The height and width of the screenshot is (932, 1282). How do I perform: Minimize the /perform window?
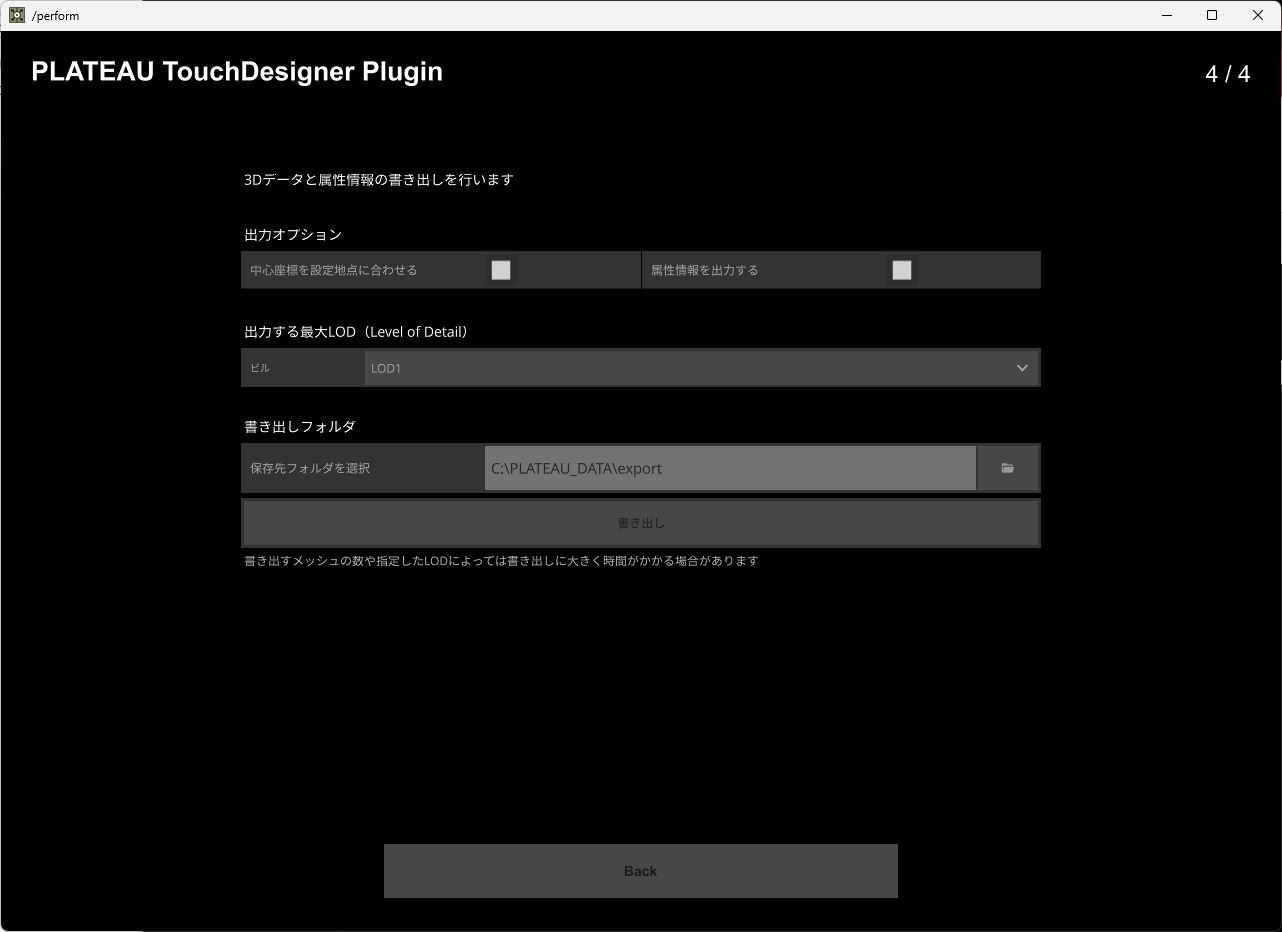coord(1166,15)
